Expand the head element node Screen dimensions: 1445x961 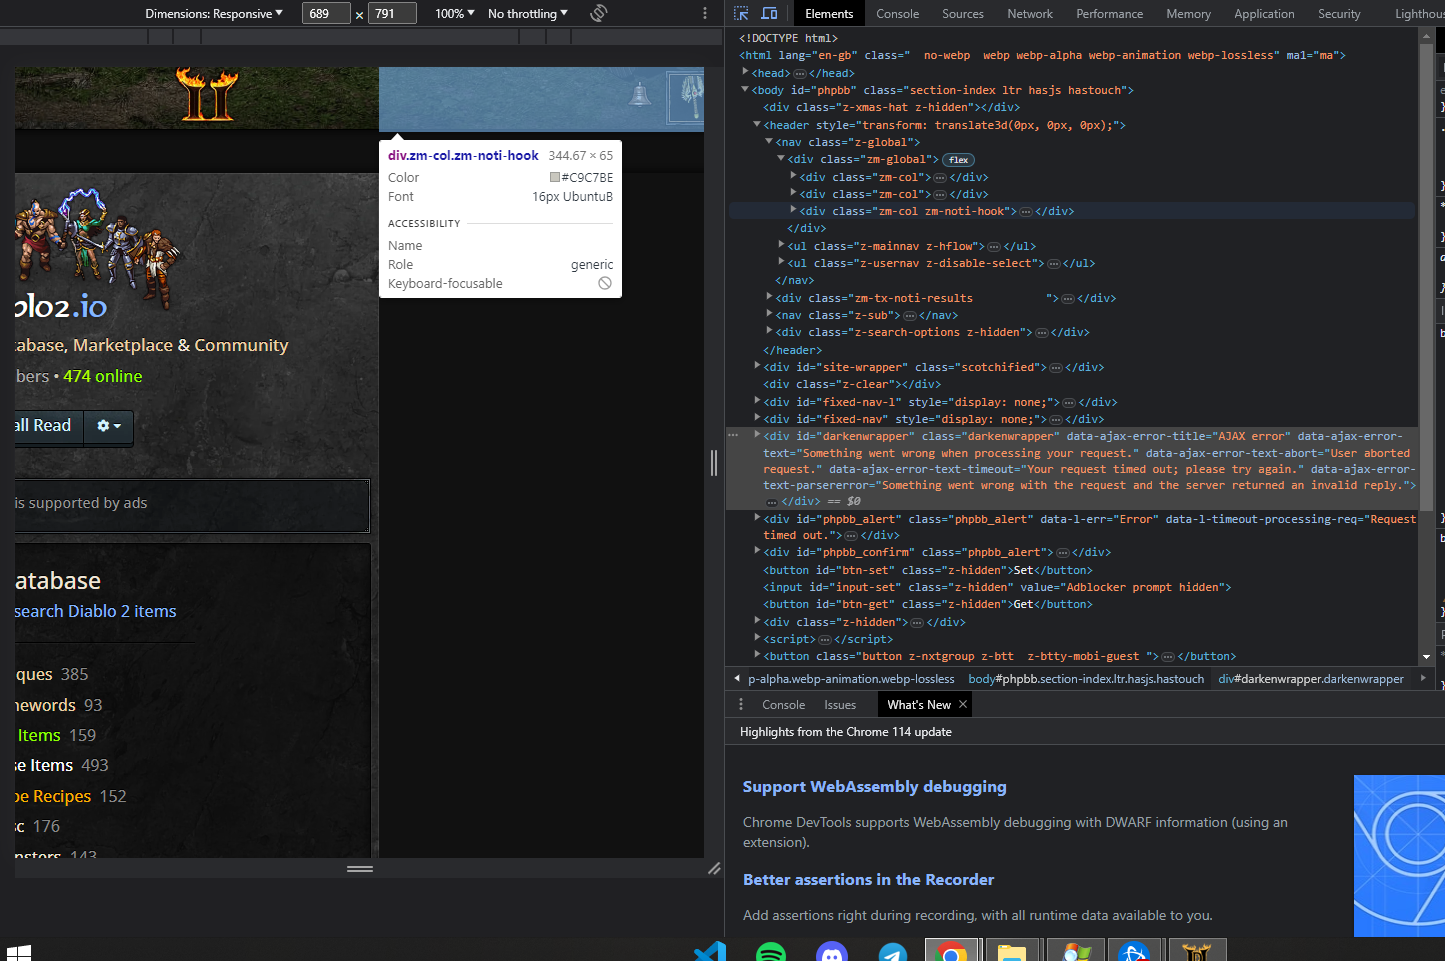pyautogui.click(x=746, y=73)
